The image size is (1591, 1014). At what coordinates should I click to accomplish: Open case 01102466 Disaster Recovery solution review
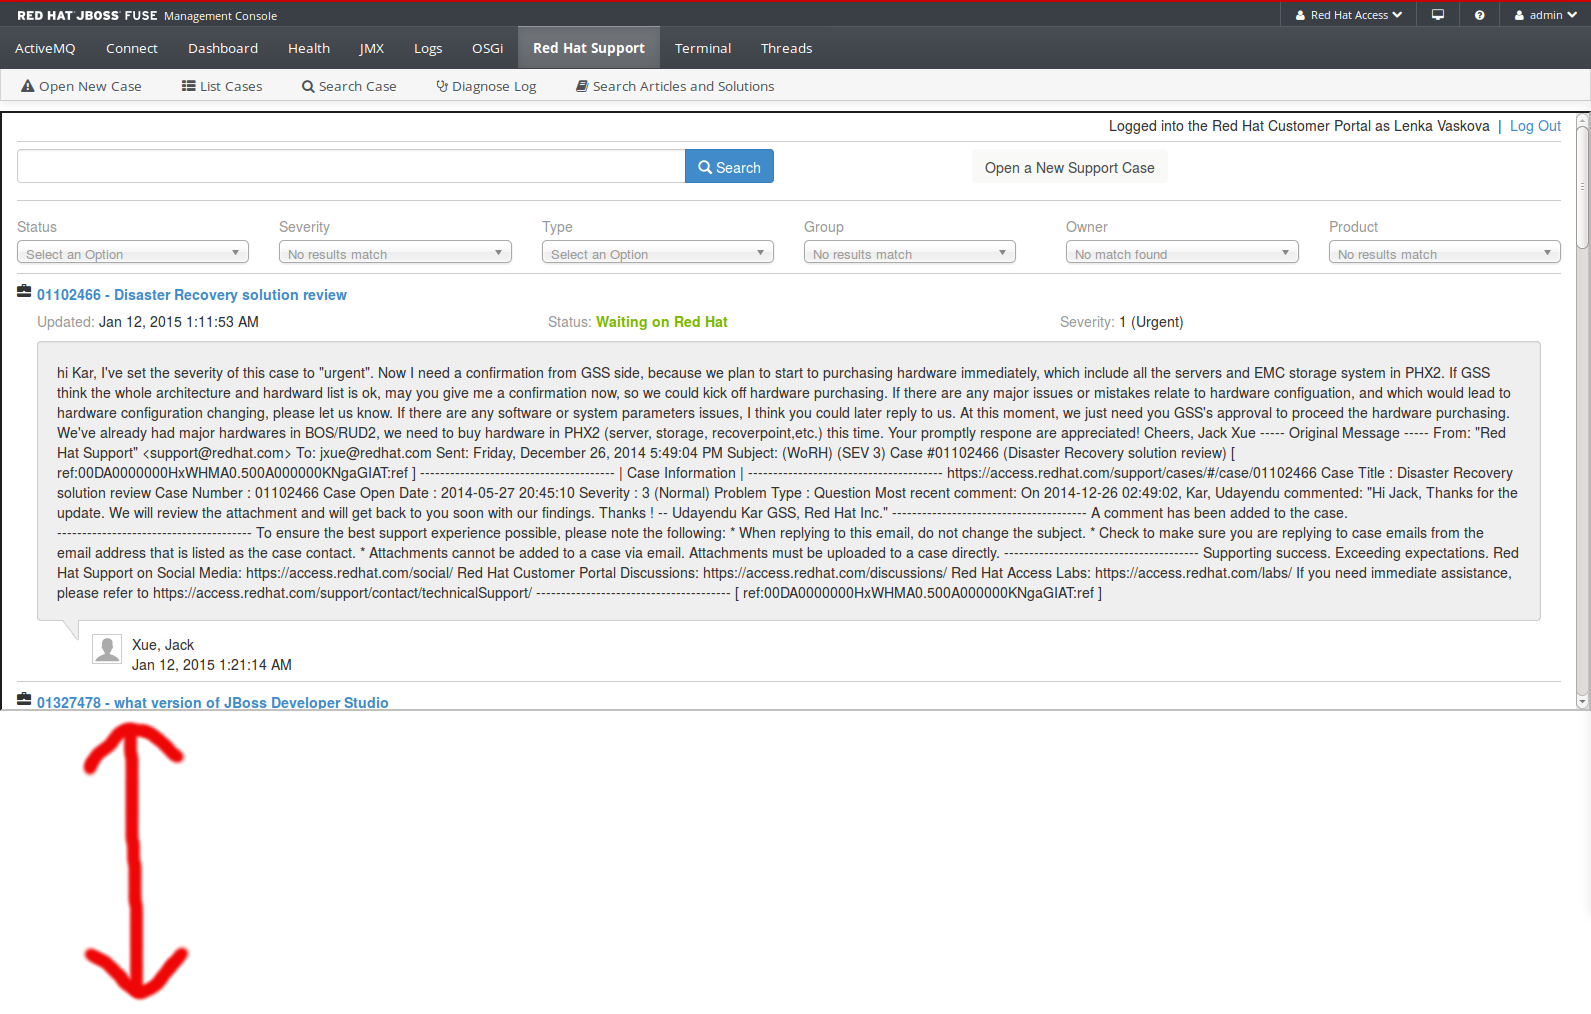tap(192, 295)
